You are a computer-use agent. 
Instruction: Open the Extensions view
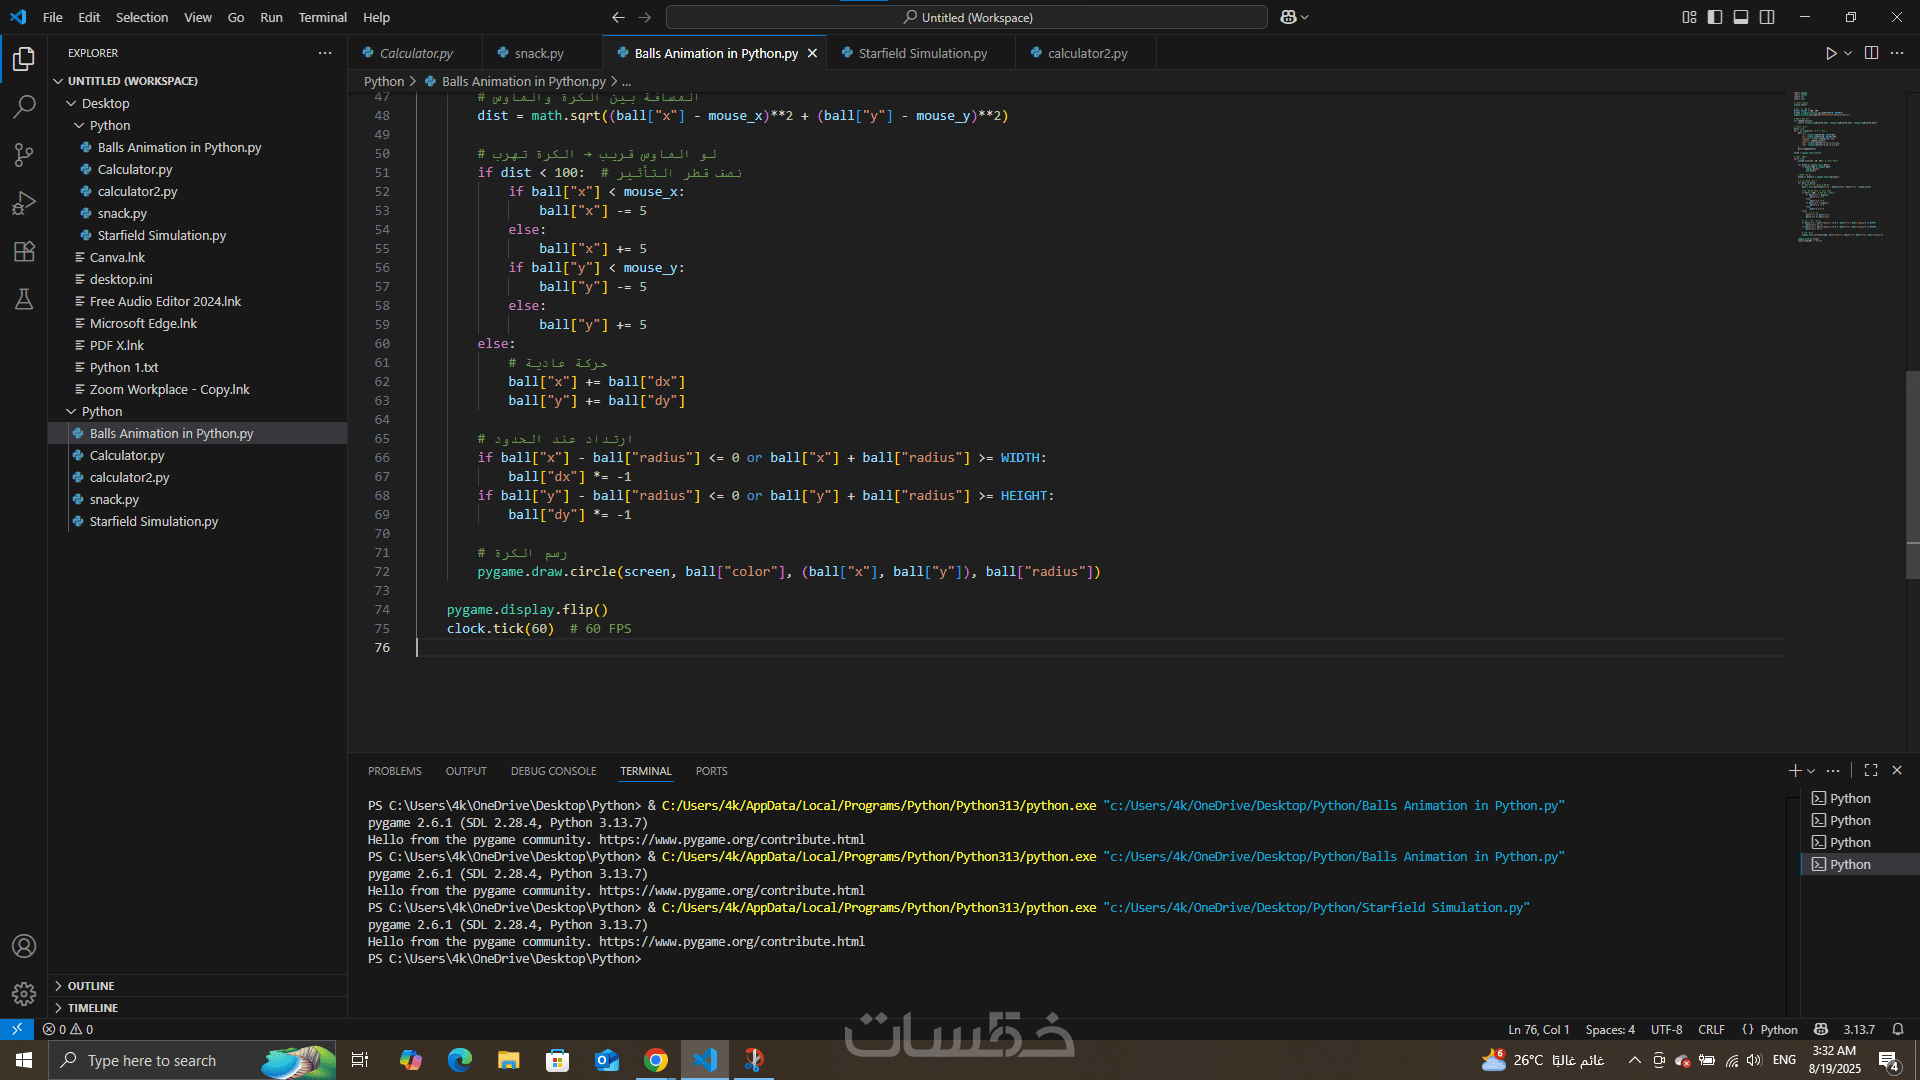tap(24, 251)
